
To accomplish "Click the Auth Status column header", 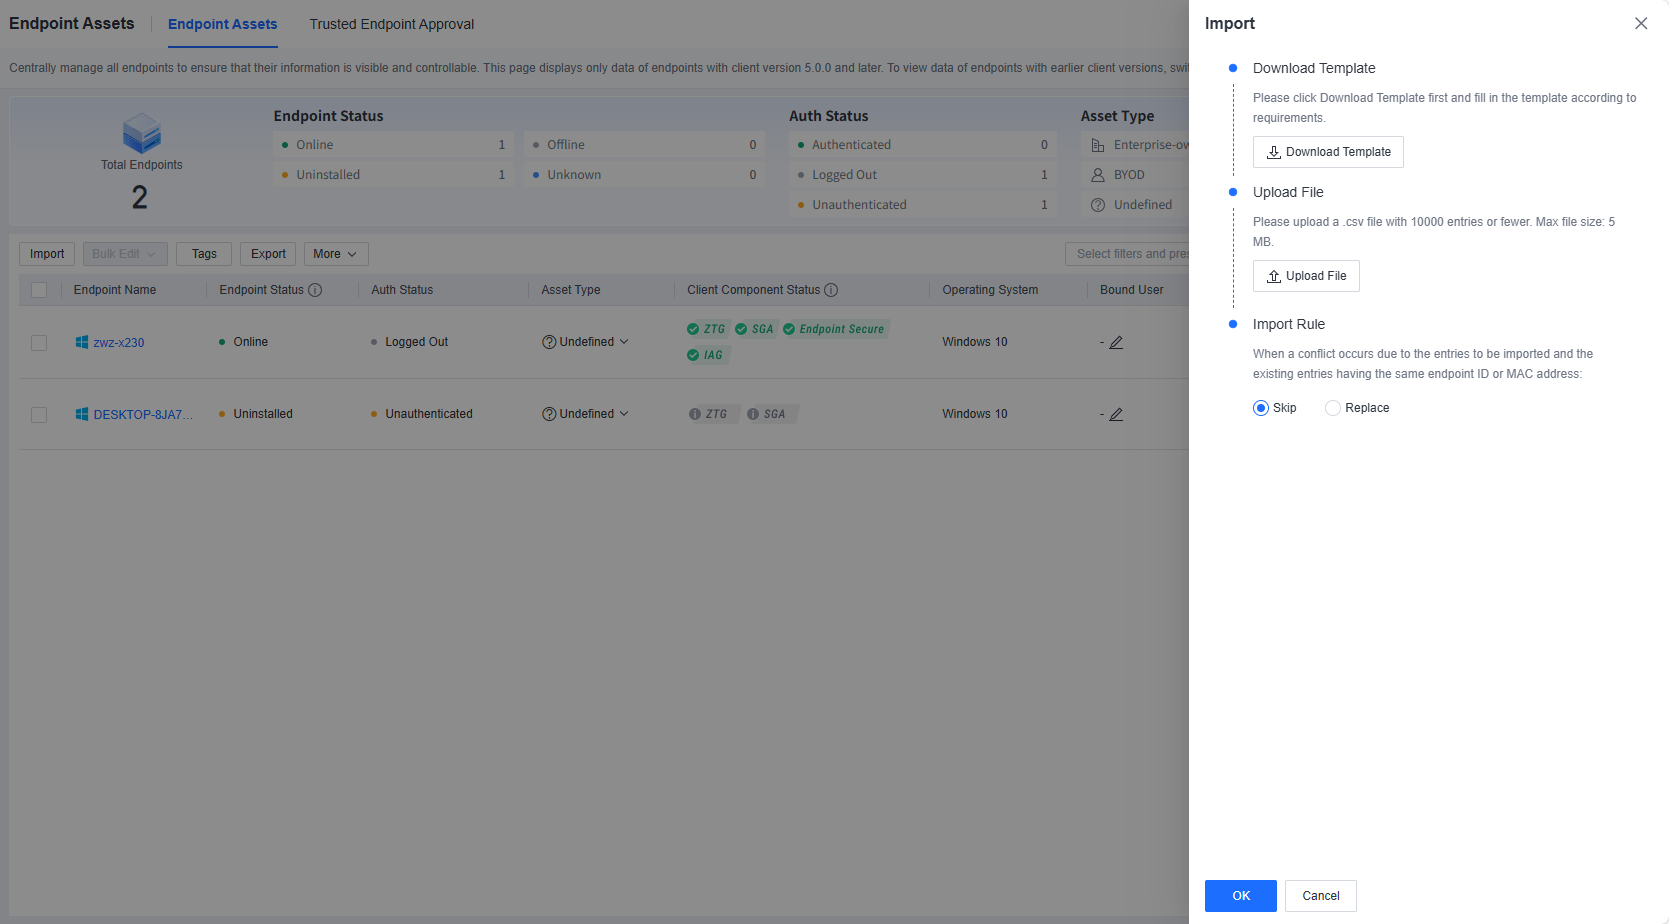I will [402, 290].
